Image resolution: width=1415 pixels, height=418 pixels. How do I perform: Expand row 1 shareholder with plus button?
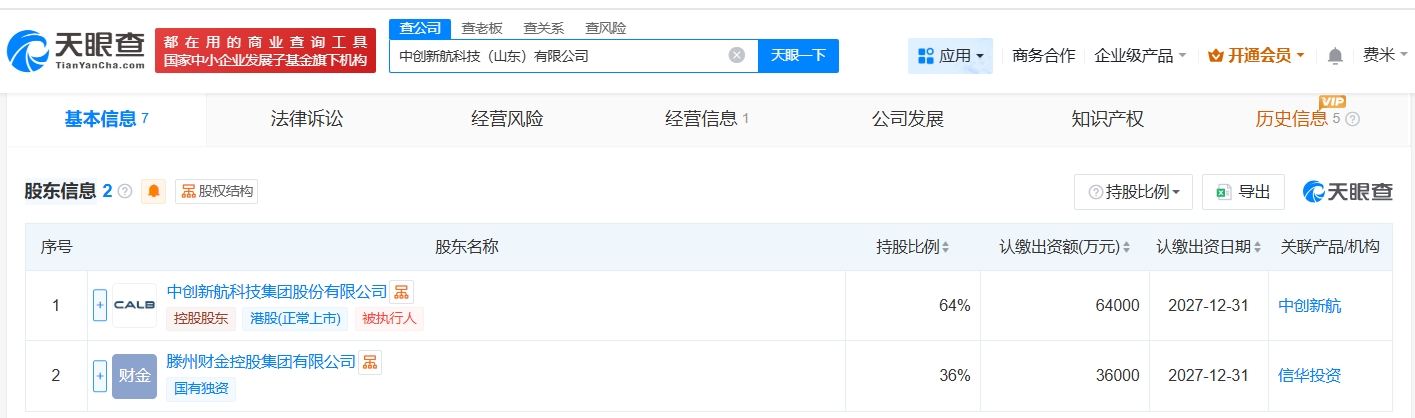[x=100, y=305]
